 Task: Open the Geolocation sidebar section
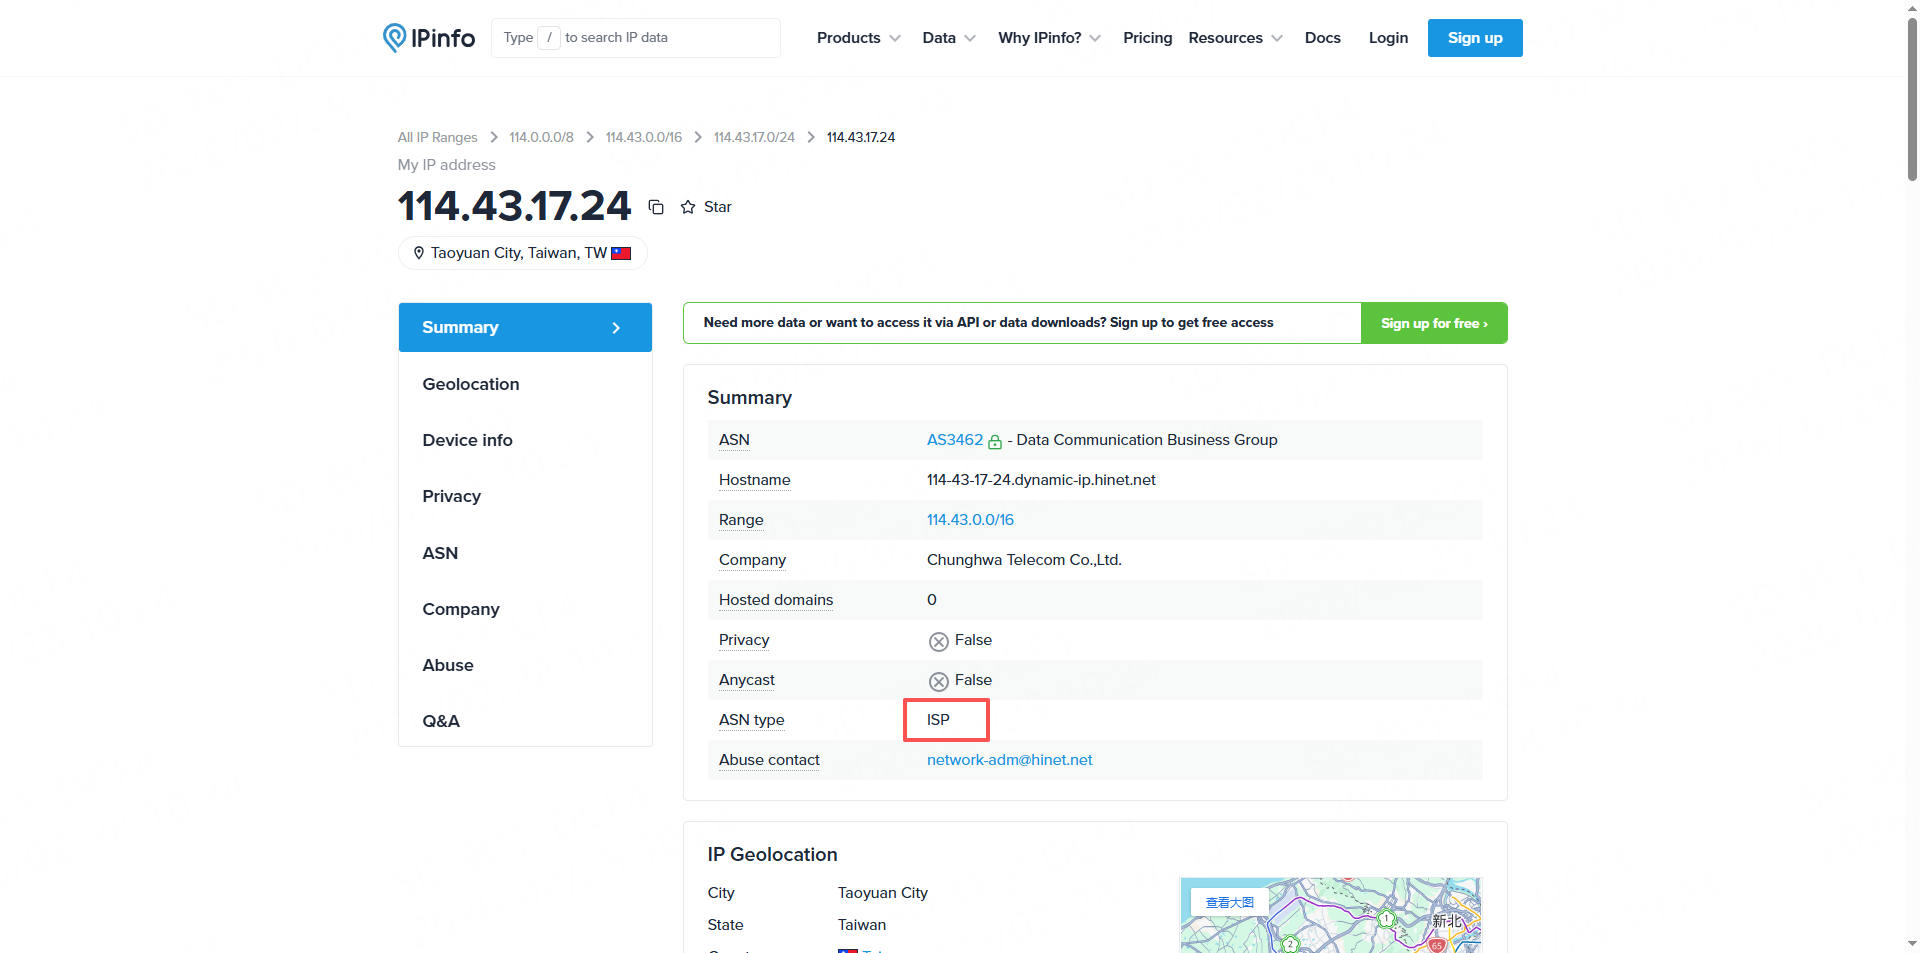point(471,384)
